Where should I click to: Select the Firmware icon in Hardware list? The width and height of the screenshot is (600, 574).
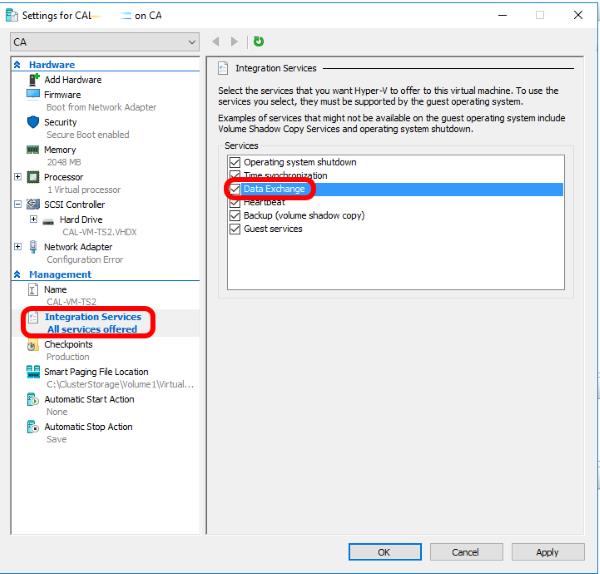33,95
